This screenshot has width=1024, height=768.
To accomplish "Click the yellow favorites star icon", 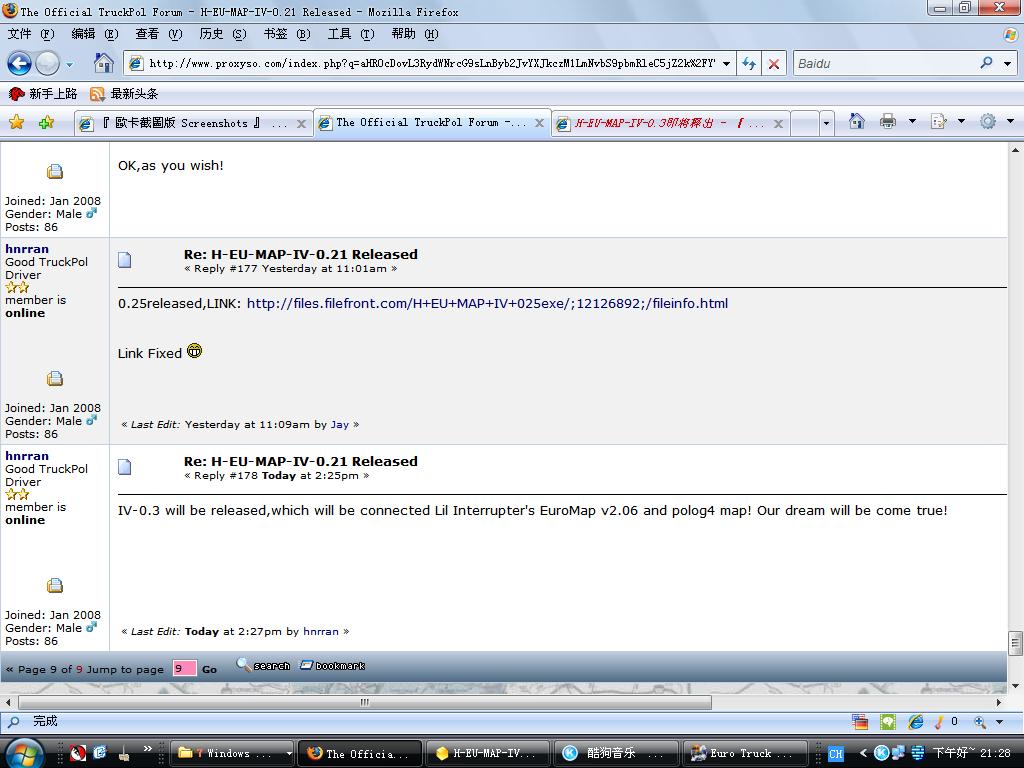I will click(x=16, y=122).
